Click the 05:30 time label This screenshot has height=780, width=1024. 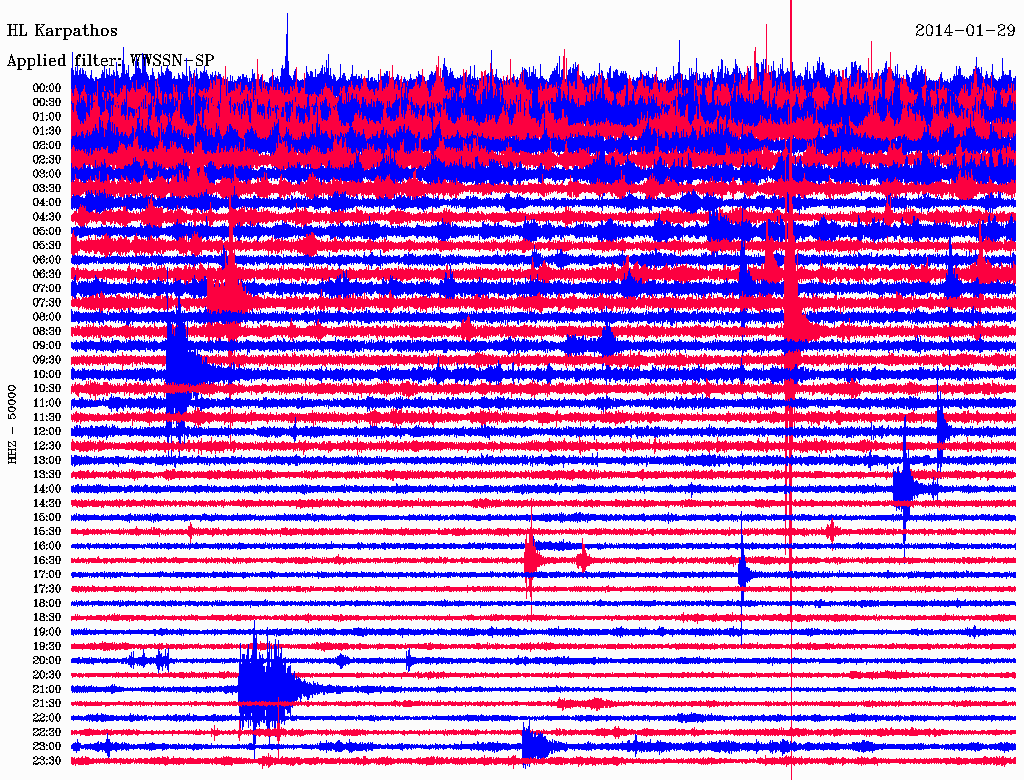click(47, 245)
